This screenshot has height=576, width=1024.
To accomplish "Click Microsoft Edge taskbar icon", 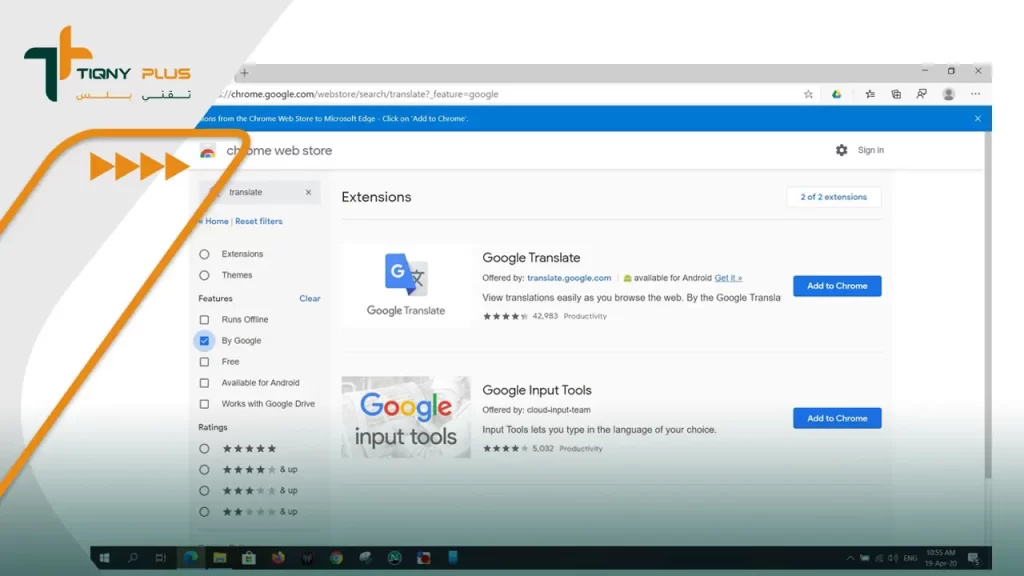I will click(x=190, y=558).
